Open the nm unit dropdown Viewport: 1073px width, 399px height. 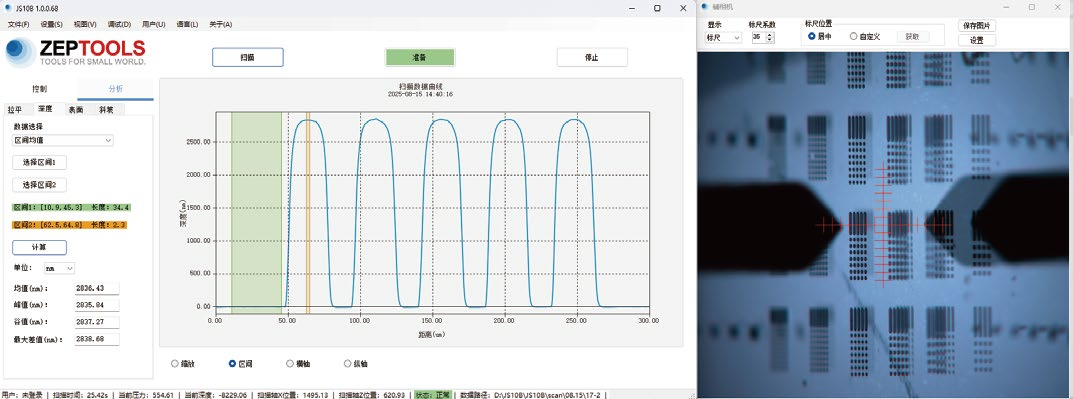click(59, 268)
